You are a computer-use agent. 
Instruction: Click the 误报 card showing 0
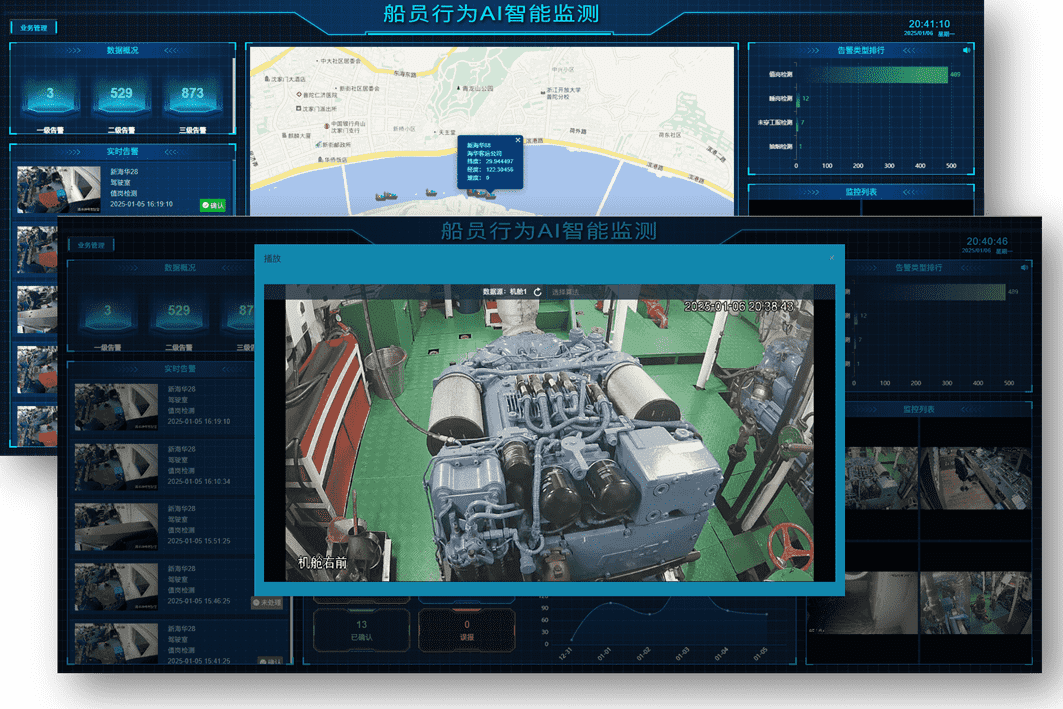click(x=466, y=629)
